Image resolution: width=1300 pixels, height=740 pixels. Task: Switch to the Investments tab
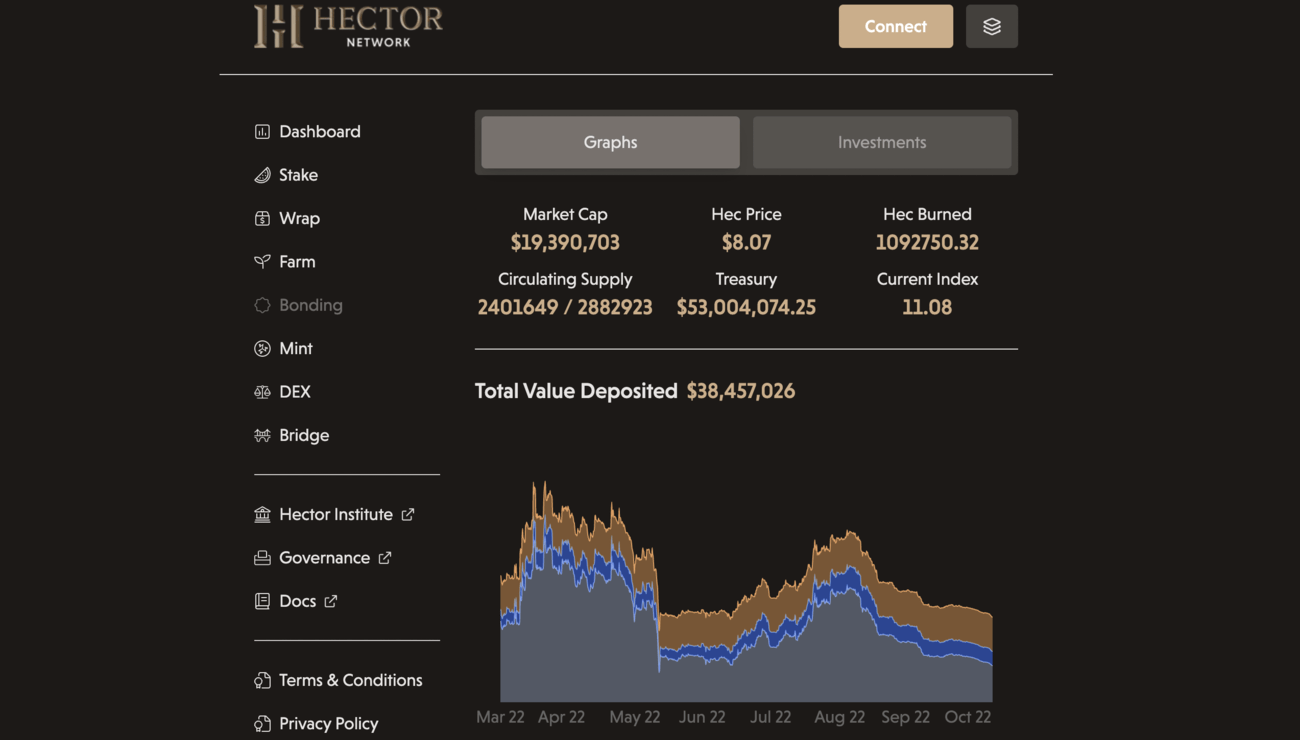pyautogui.click(x=882, y=142)
